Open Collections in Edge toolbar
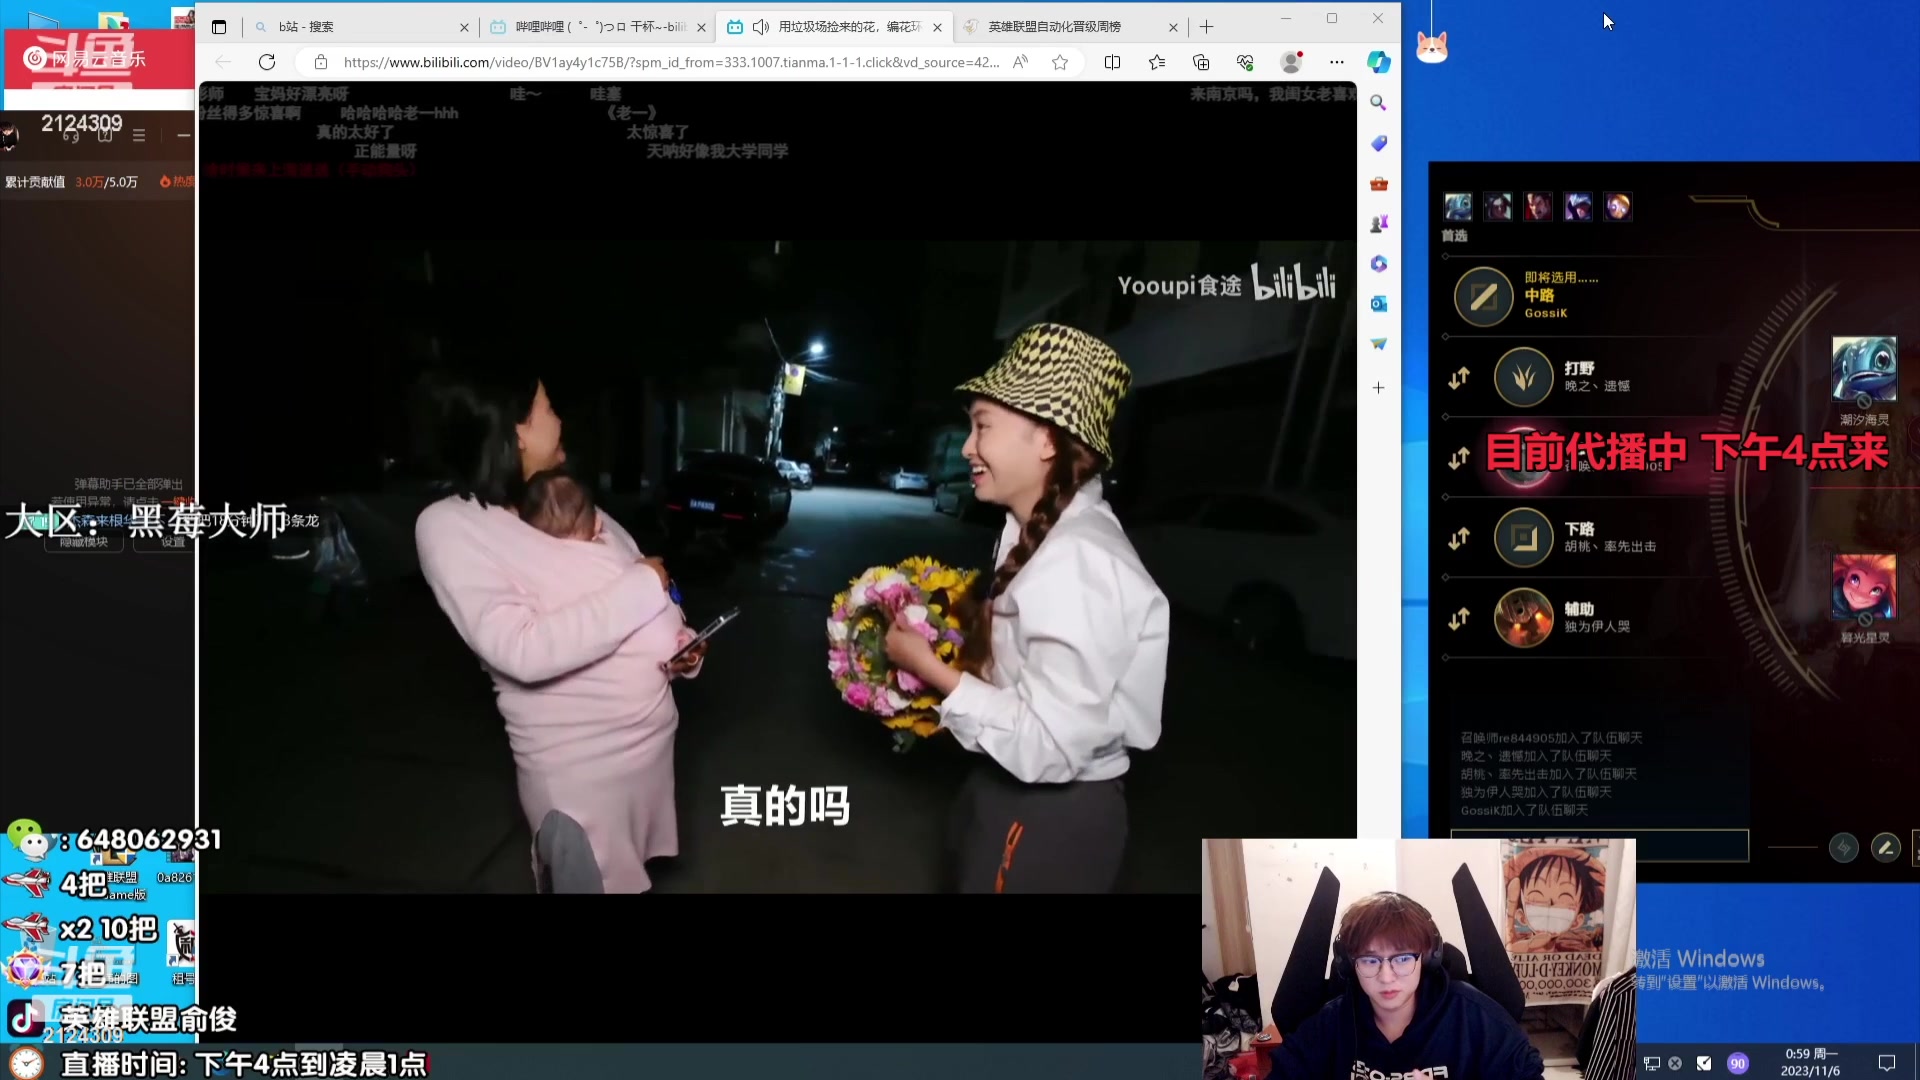The image size is (1920, 1080). click(1201, 62)
